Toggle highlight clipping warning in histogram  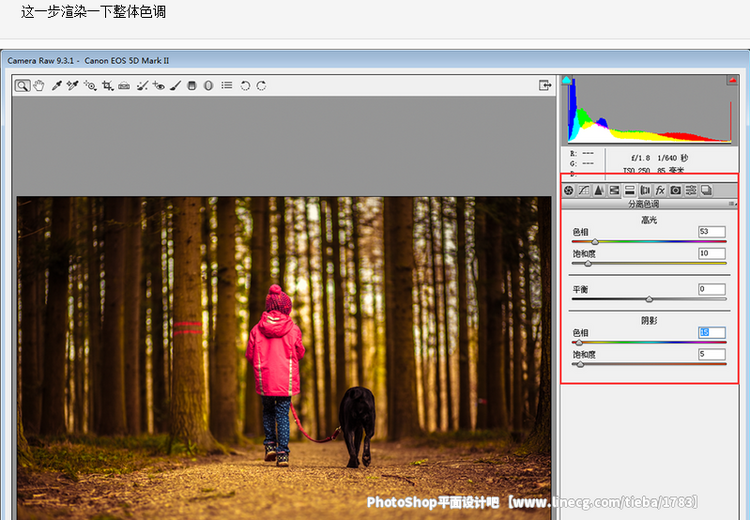tap(732, 80)
